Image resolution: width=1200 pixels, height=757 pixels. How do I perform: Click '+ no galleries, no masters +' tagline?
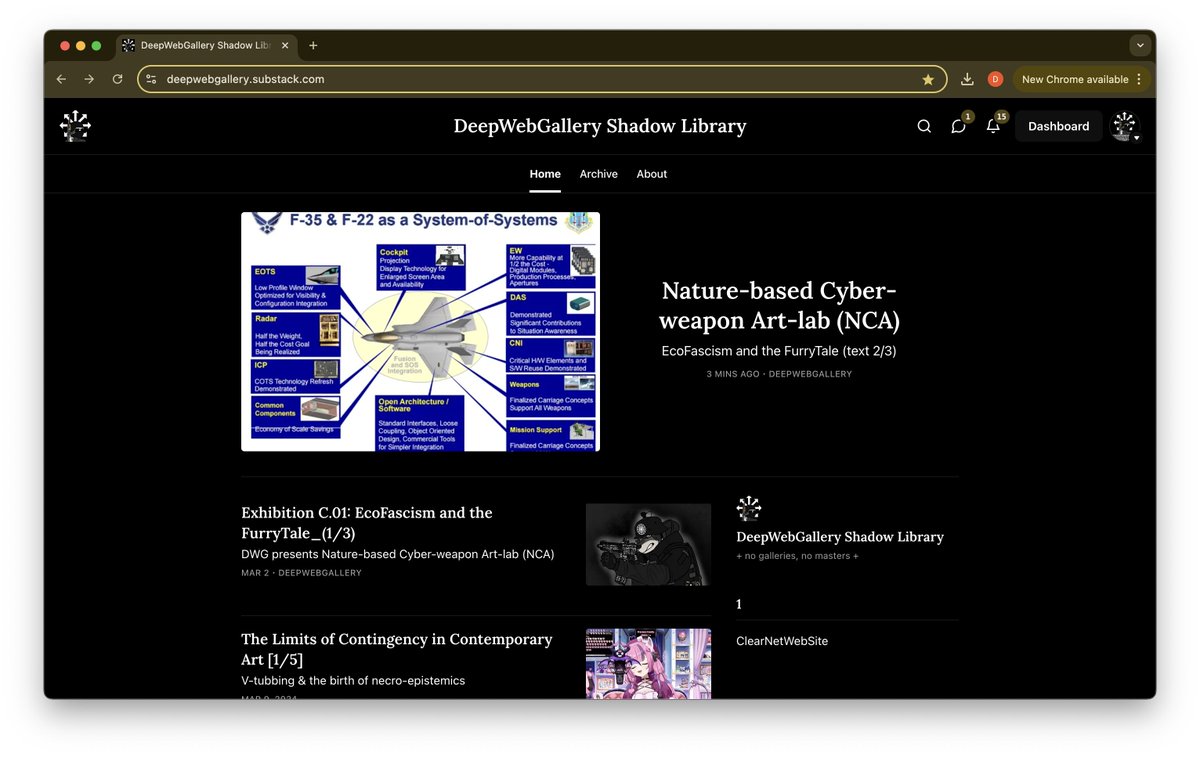point(798,556)
